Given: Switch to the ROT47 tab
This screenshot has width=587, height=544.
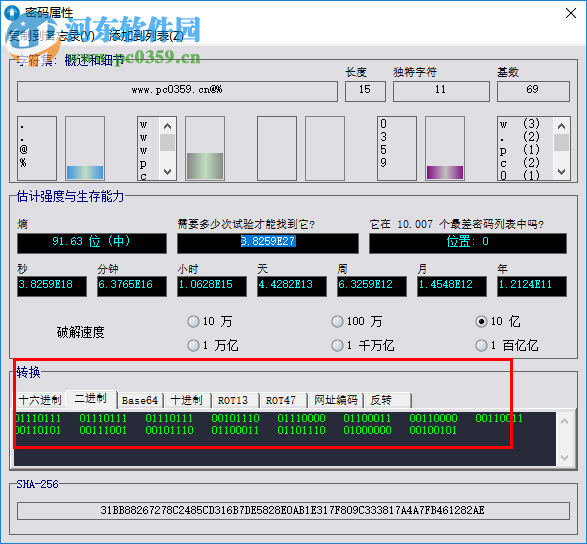Looking at the screenshot, I should coord(283,400).
